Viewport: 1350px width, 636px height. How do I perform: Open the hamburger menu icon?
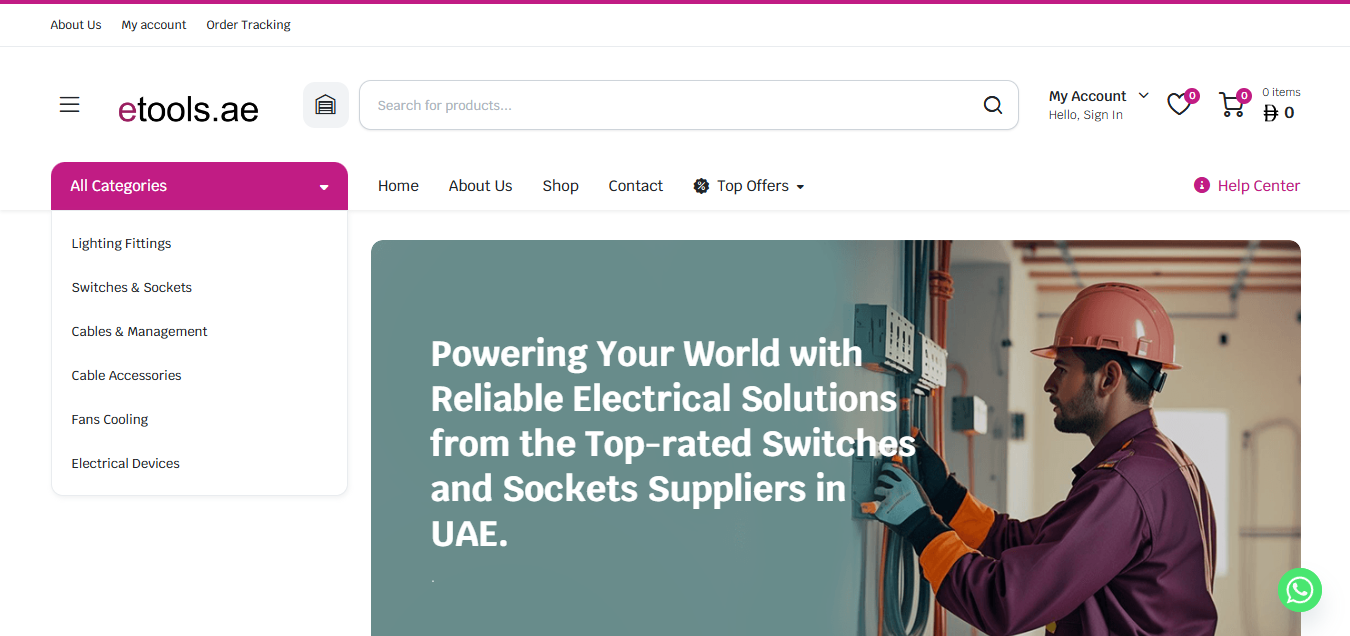(x=69, y=105)
